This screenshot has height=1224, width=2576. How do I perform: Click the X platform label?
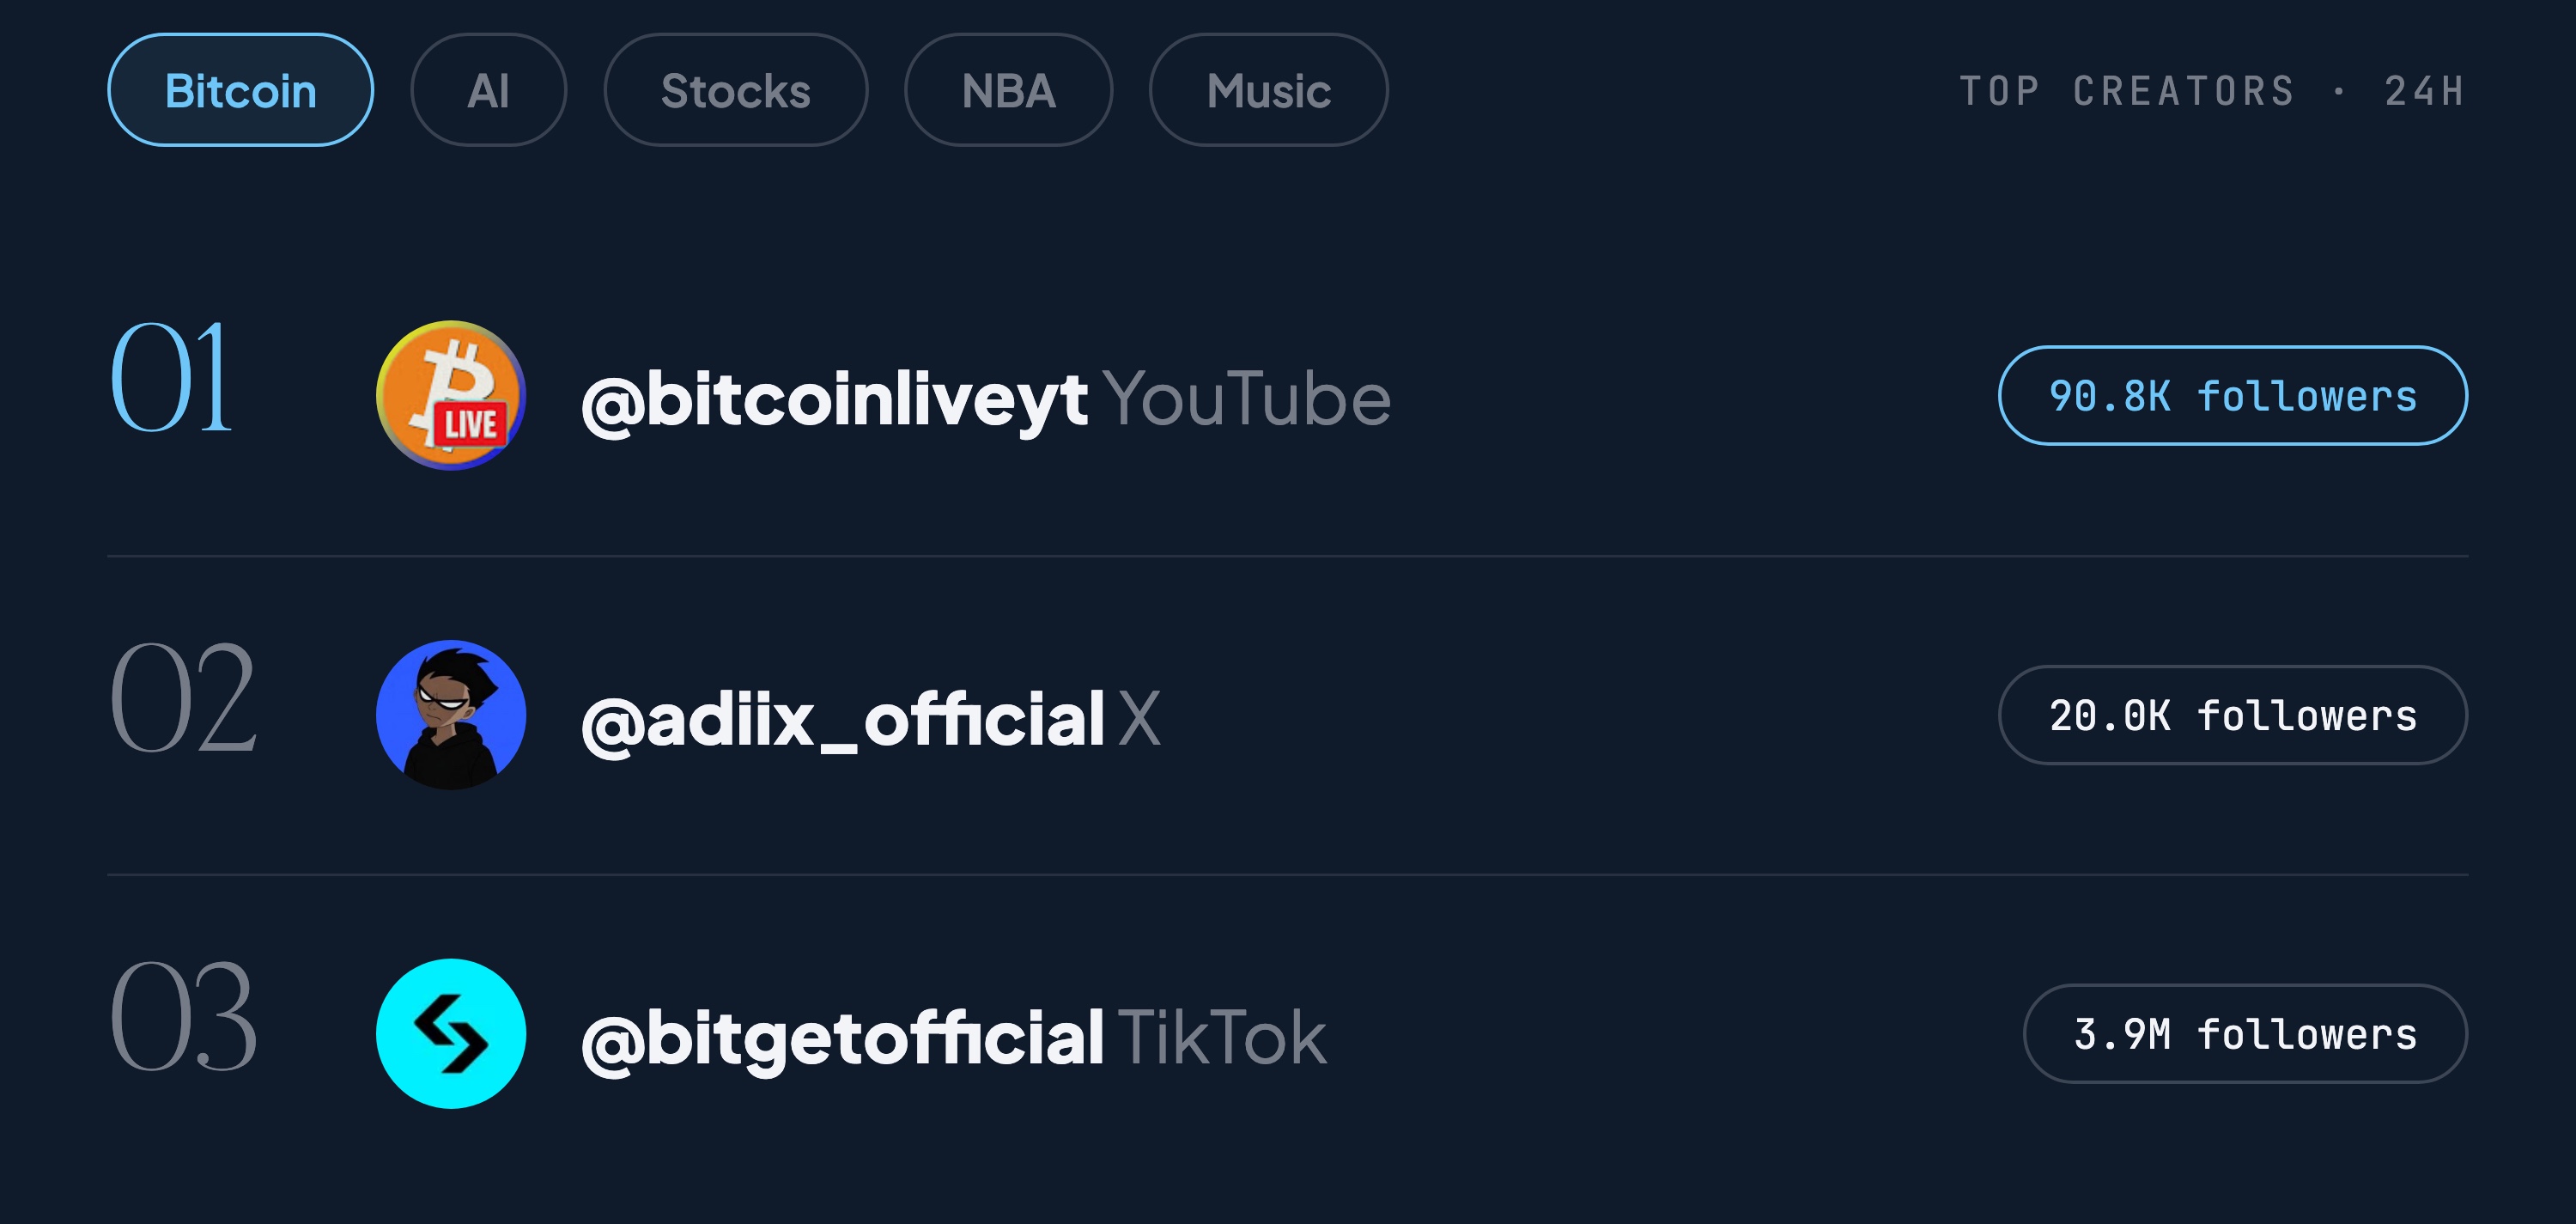pos(1140,719)
